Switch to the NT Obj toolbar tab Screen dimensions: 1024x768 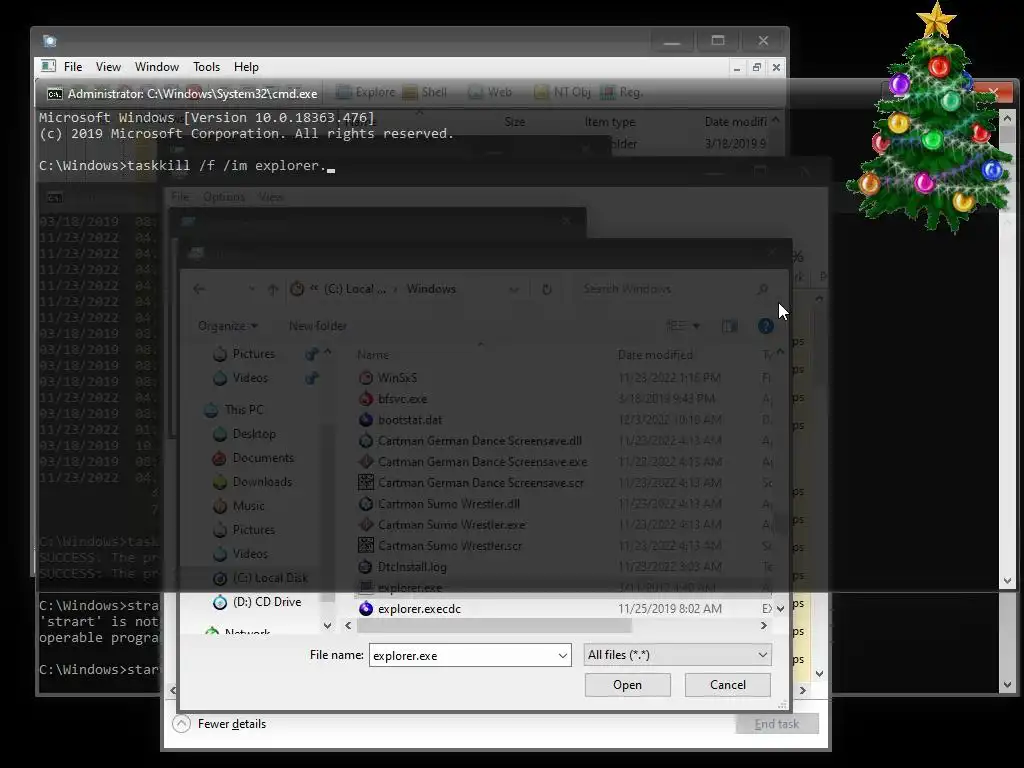(x=562, y=92)
